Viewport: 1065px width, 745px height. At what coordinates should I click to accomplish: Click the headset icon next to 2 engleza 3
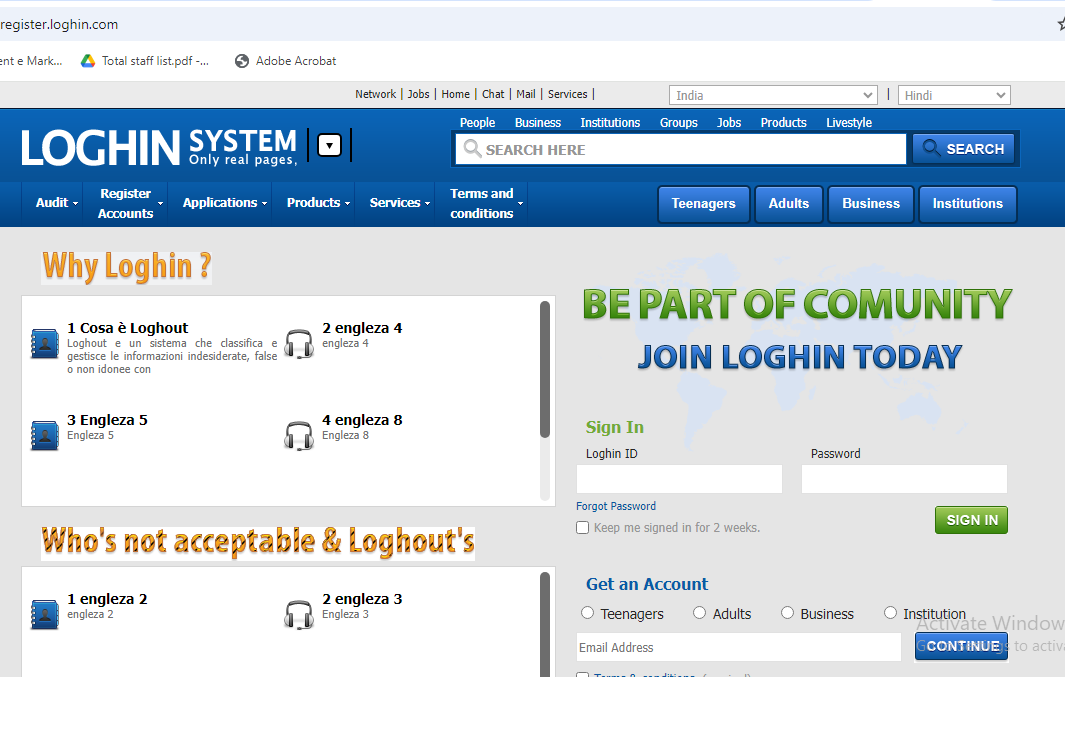[x=299, y=614]
